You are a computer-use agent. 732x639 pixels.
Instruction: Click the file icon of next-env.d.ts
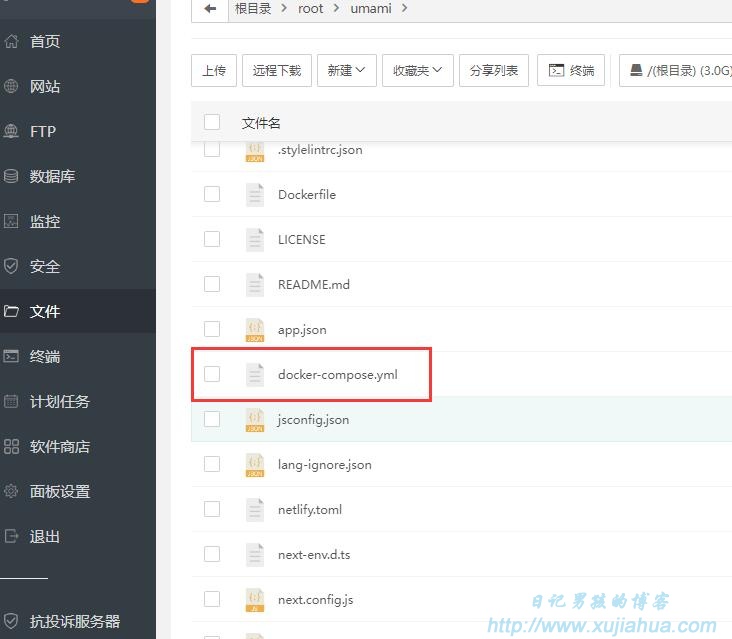[x=255, y=555]
